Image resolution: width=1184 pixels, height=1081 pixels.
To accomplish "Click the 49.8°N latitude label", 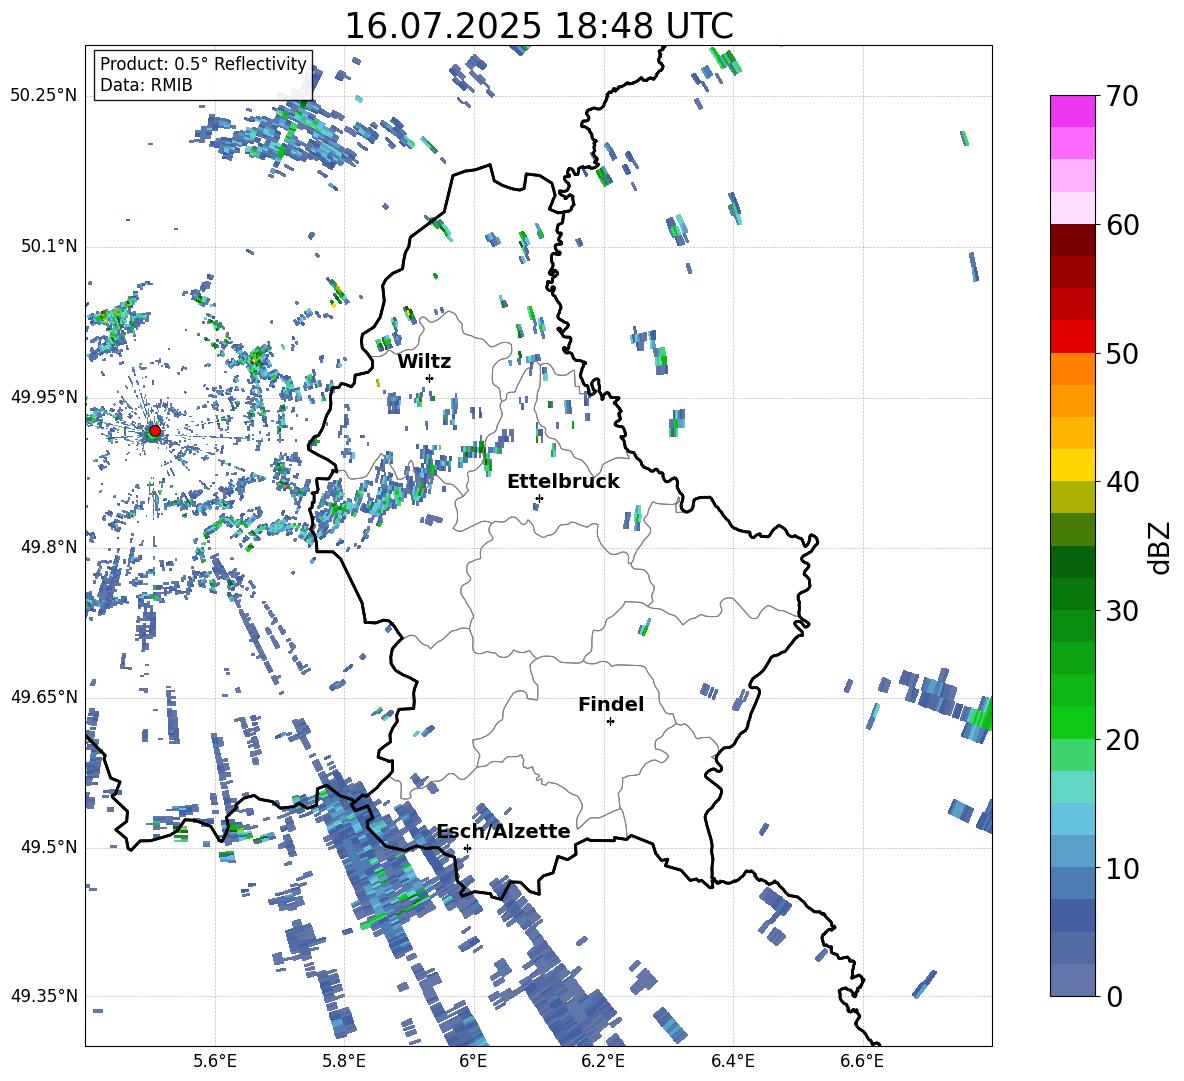I will tap(48, 547).
